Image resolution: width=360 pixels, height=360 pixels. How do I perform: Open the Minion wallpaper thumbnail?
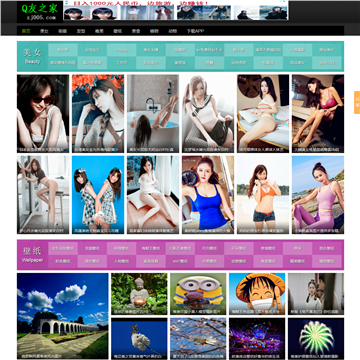click(198, 294)
